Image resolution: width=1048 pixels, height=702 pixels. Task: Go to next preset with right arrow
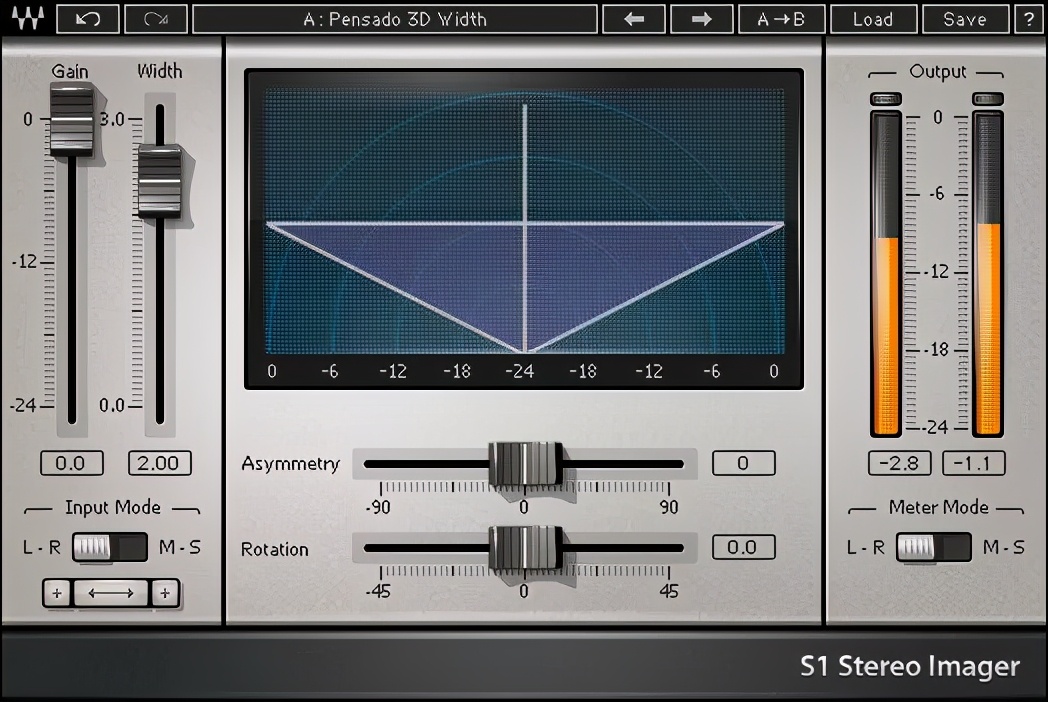point(701,19)
